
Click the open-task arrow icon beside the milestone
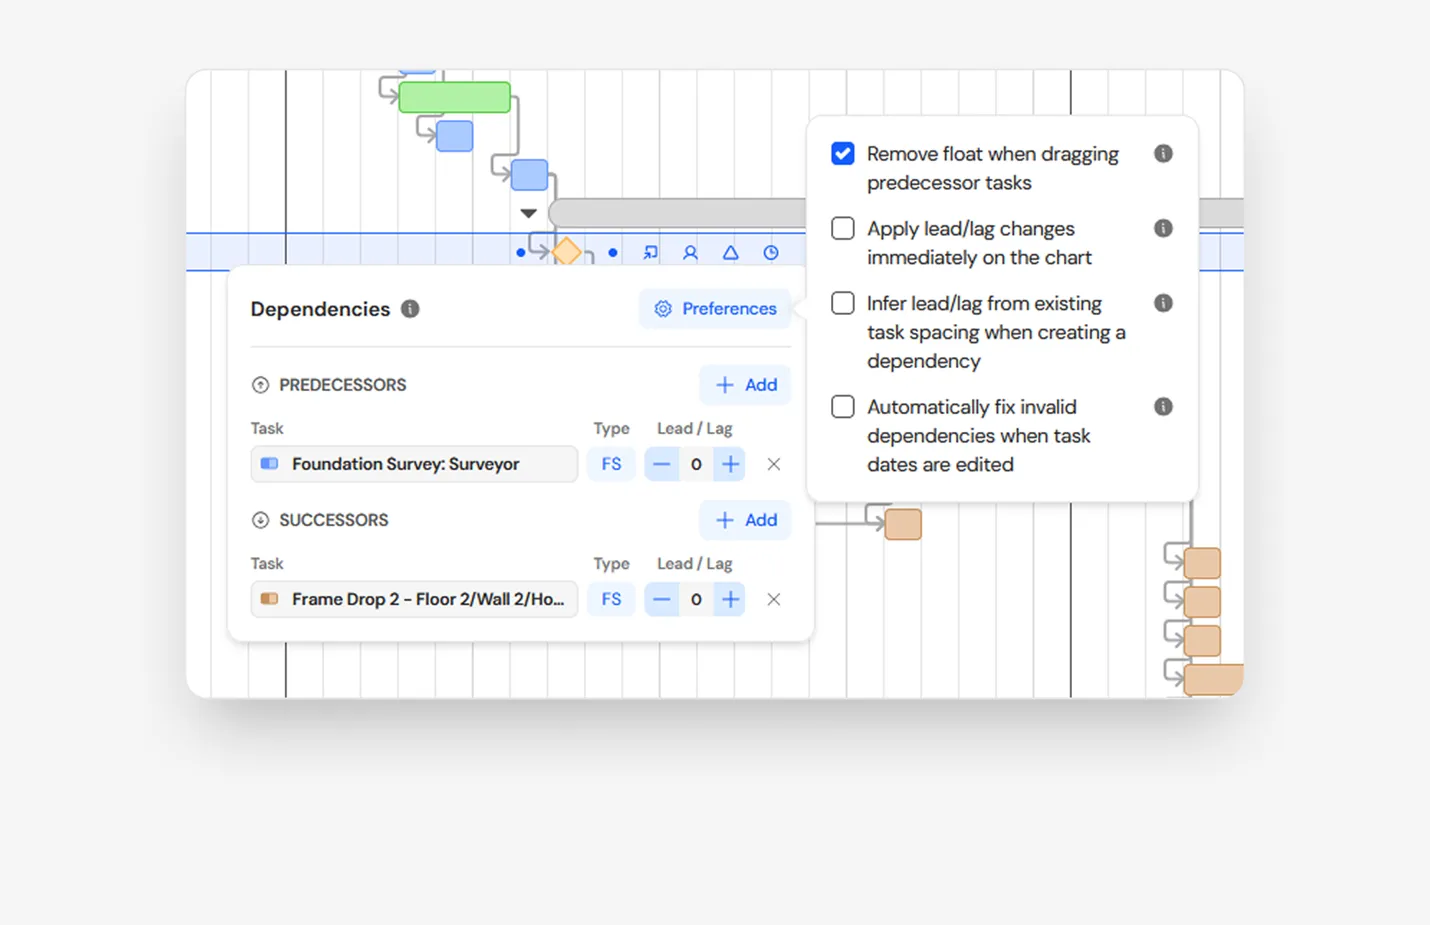(651, 253)
